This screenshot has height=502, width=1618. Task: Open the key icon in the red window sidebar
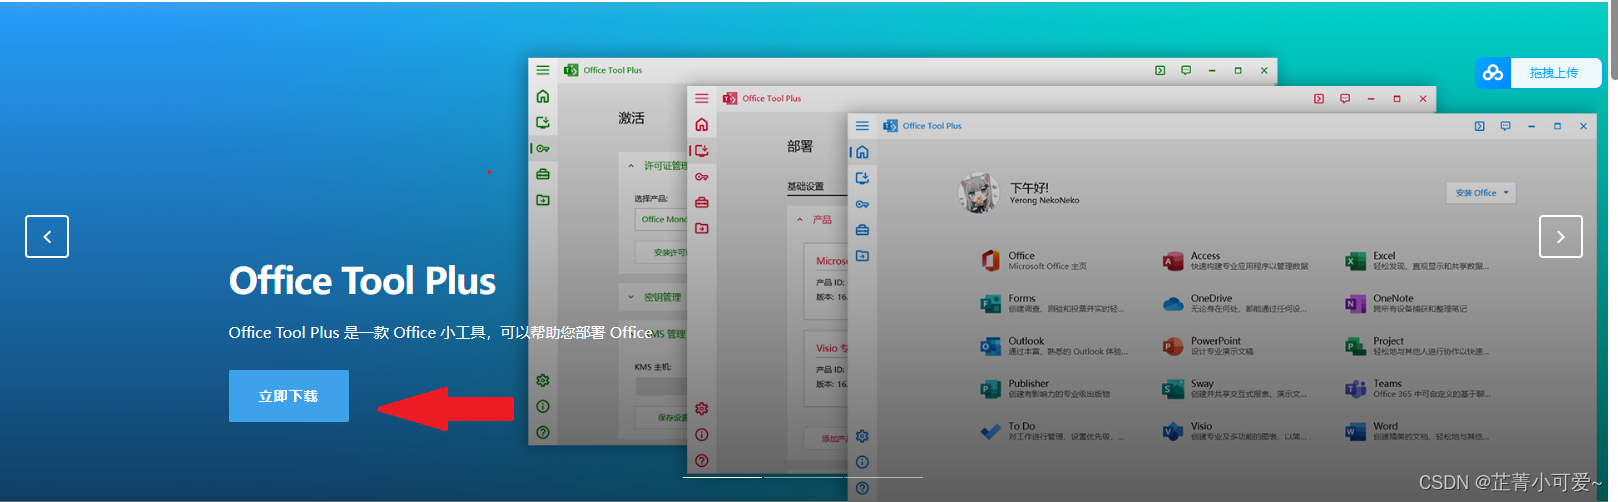(702, 176)
